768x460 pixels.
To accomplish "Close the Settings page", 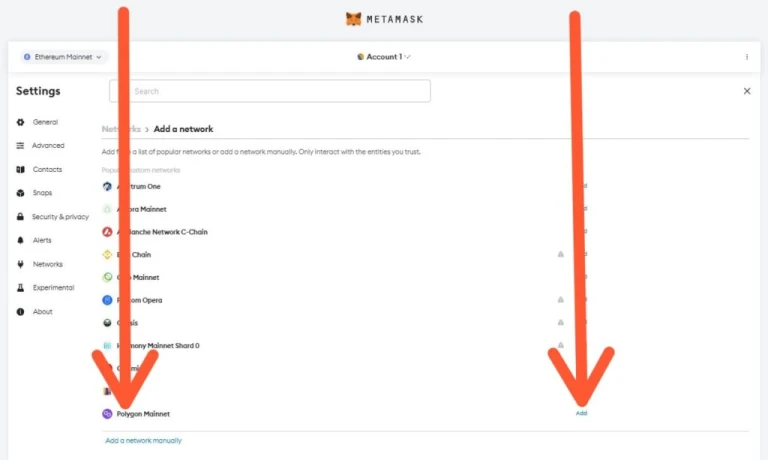I will coord(747,91).
